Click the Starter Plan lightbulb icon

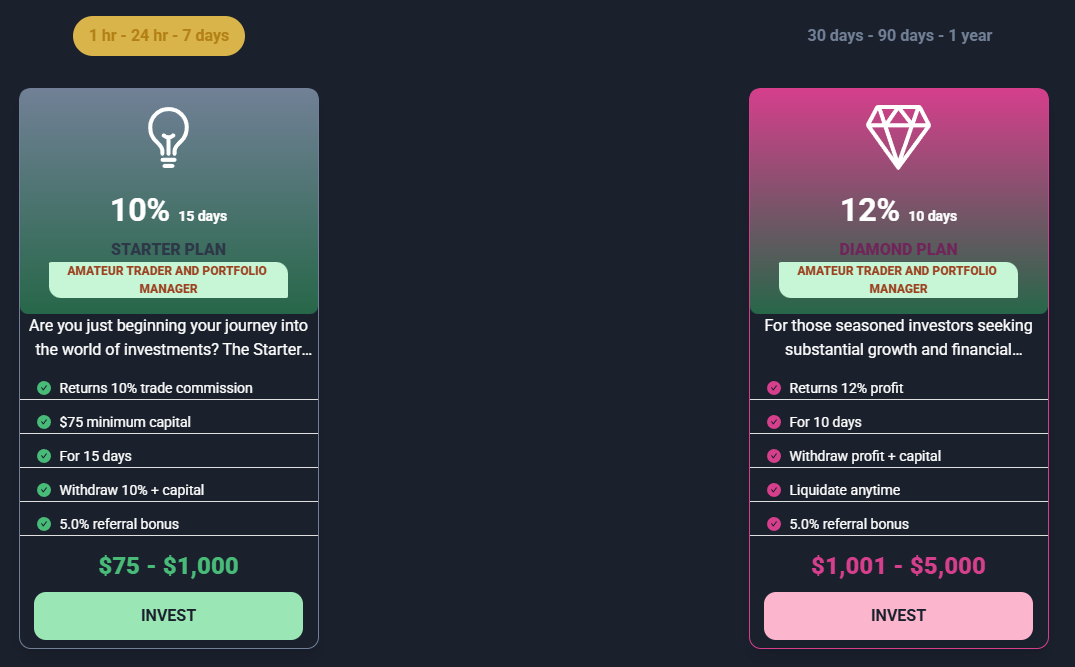click(168, 136)
